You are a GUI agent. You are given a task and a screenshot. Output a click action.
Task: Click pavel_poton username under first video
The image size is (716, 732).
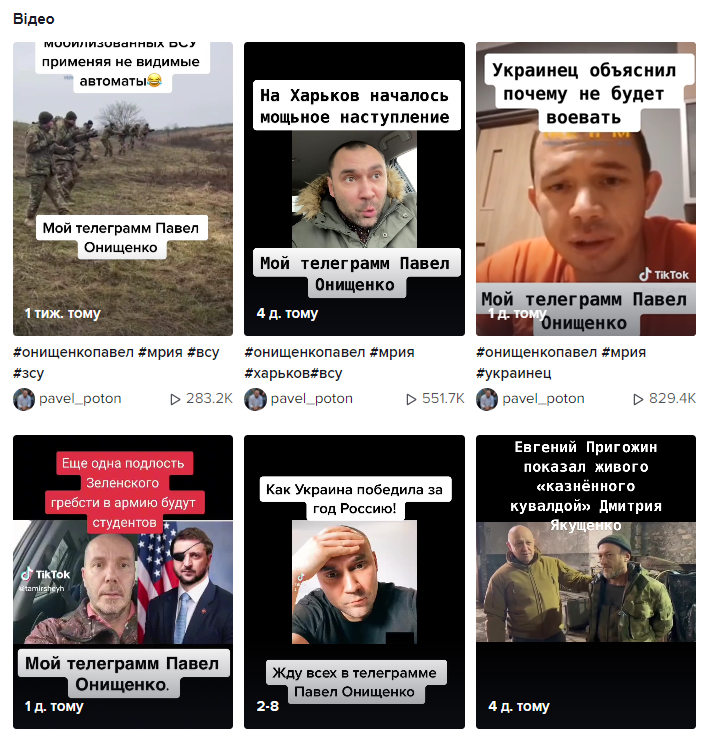click(80, 399)
